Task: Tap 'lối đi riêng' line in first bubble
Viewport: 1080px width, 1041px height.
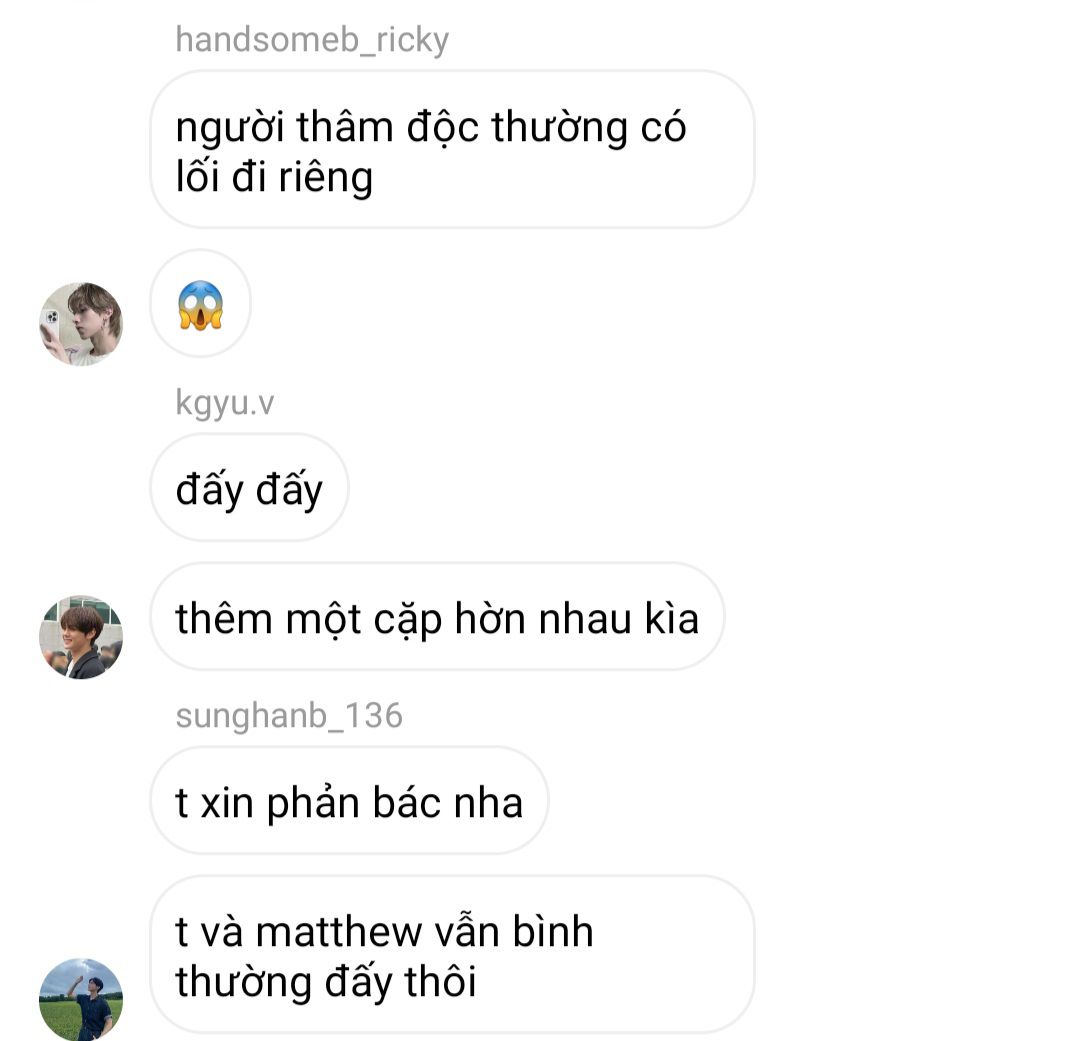Action: pyautogui.click(x=274, y=178)
